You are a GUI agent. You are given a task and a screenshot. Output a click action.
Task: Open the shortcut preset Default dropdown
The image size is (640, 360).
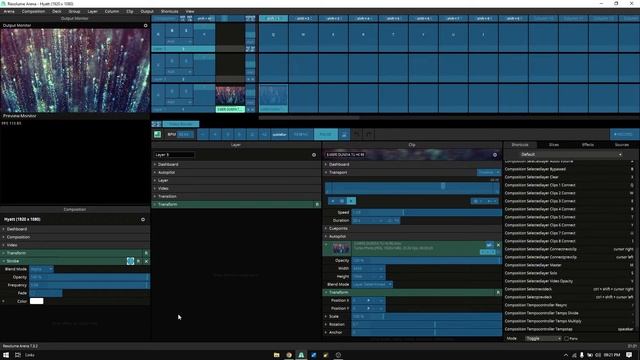coord(570,155)
